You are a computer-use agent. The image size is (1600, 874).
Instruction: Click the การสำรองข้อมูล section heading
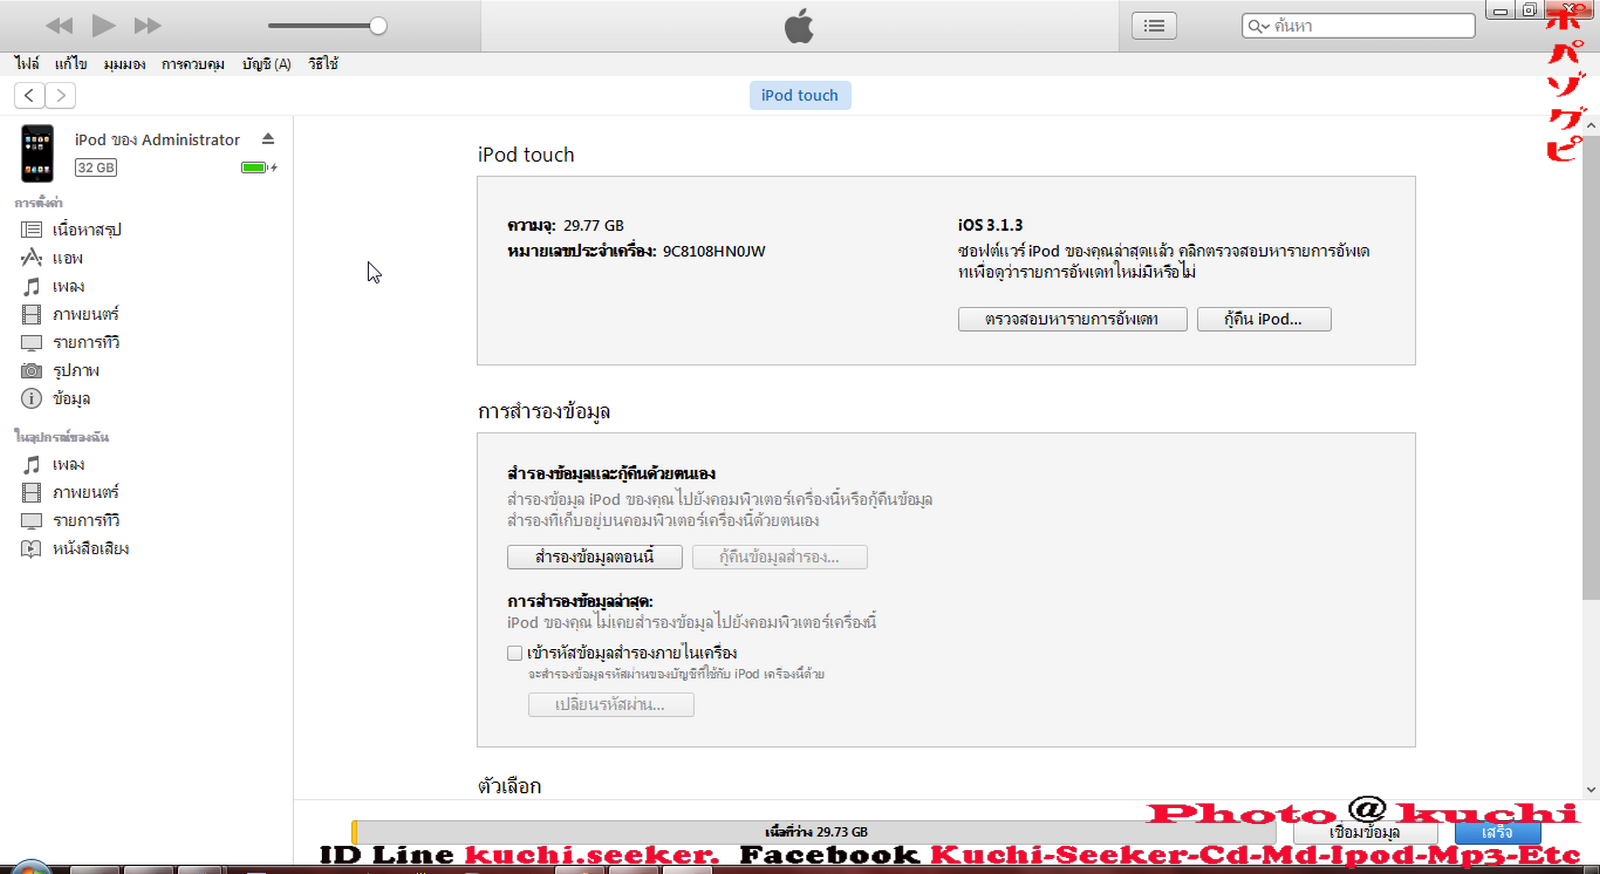click(544, 411)
